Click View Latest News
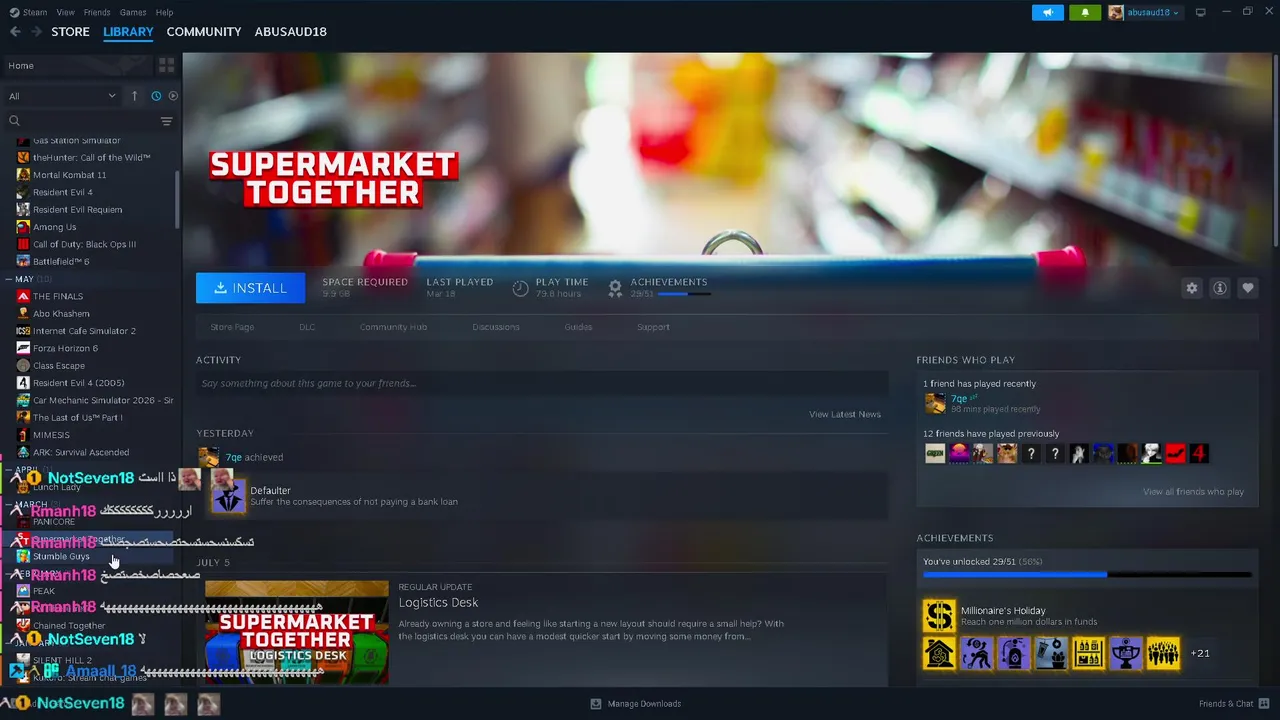1280x720 pixels. [845, 414]
